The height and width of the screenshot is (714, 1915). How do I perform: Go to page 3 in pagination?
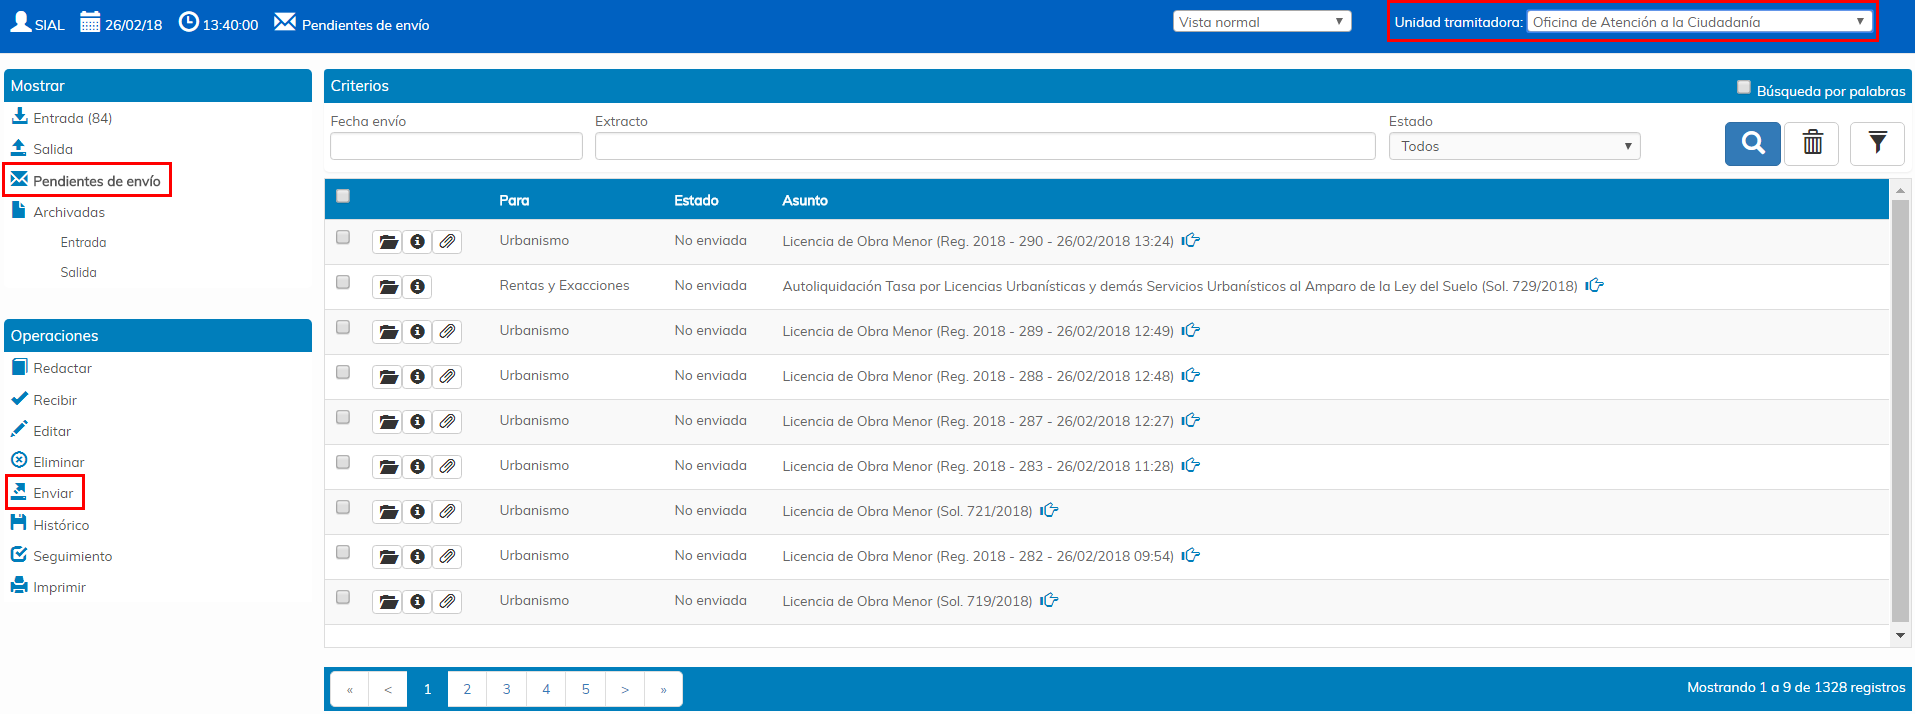(506, 689)
